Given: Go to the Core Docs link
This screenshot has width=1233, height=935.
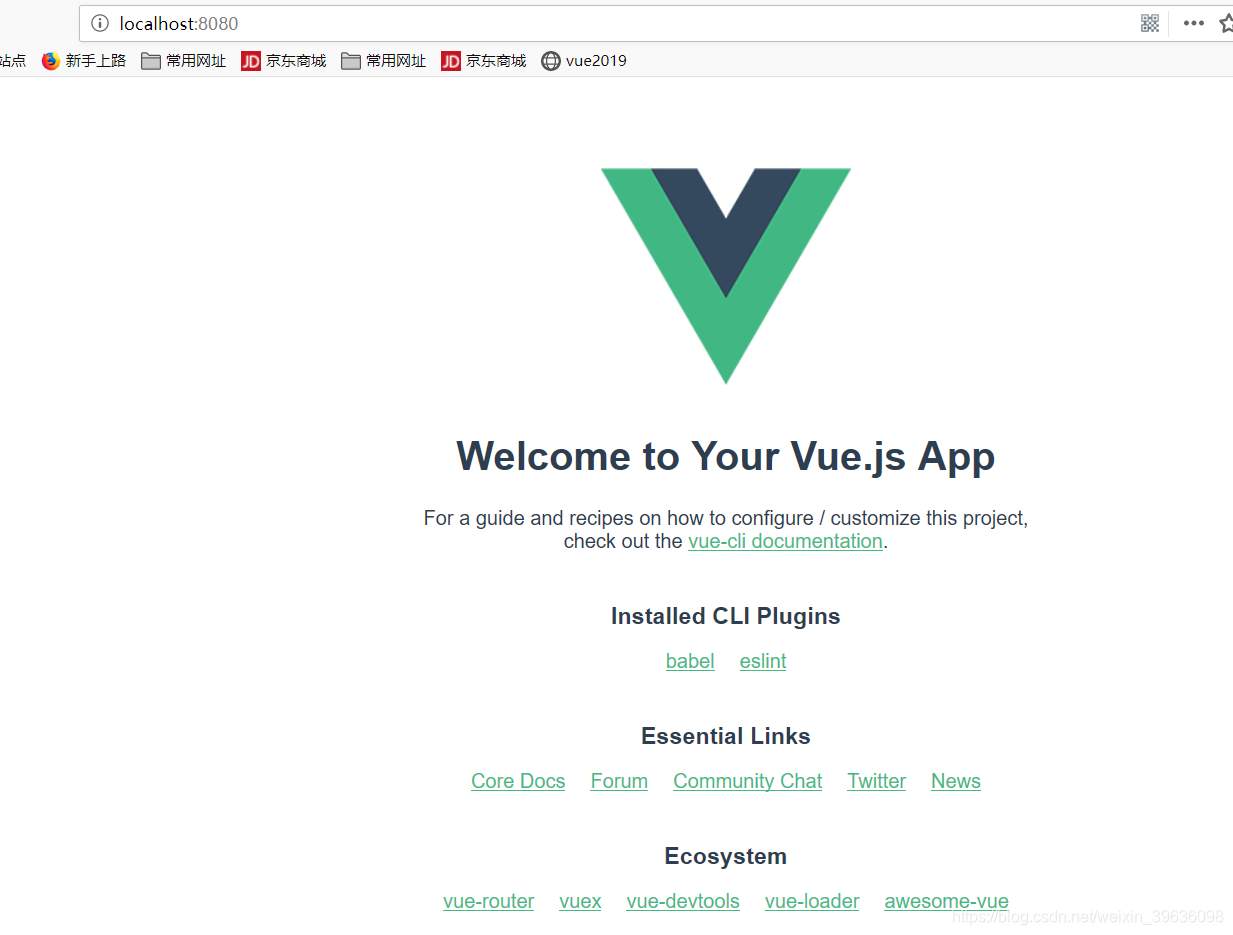Looking at the screenshot, I should click(x=518, y=781).
